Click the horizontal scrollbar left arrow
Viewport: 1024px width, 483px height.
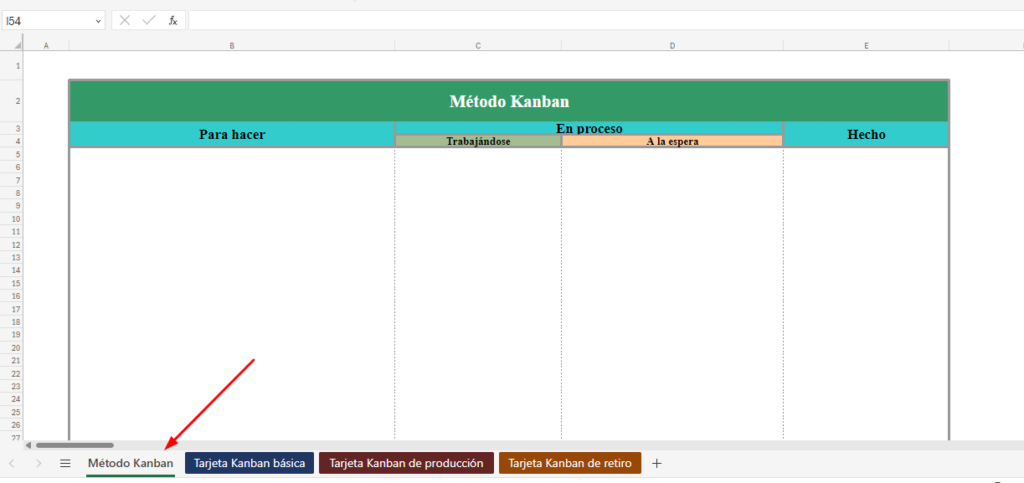pos(29,445)
